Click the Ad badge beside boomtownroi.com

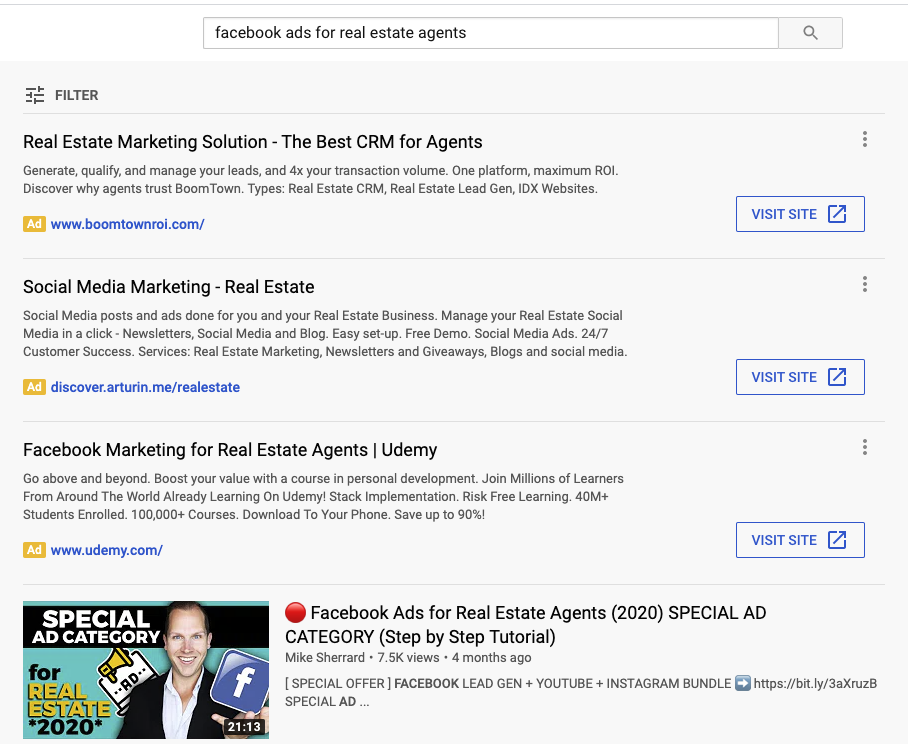(33, 224)
